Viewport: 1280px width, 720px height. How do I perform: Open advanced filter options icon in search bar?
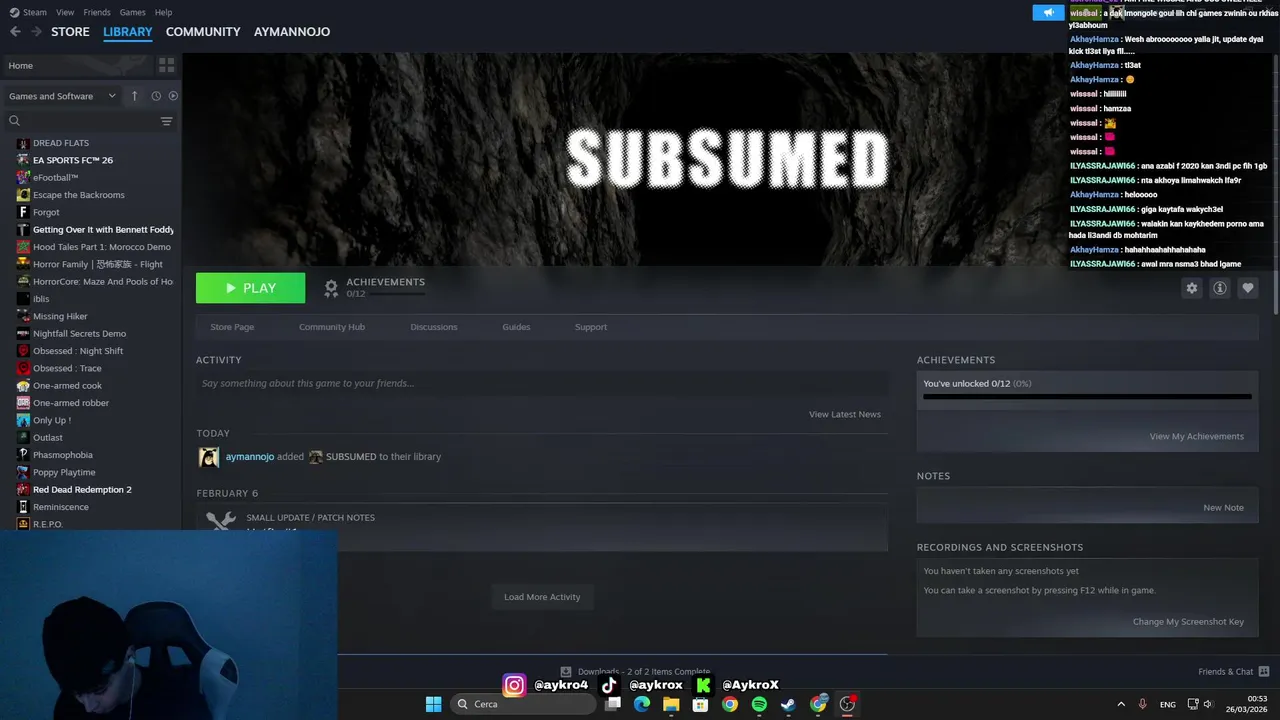tap(167, 121)
